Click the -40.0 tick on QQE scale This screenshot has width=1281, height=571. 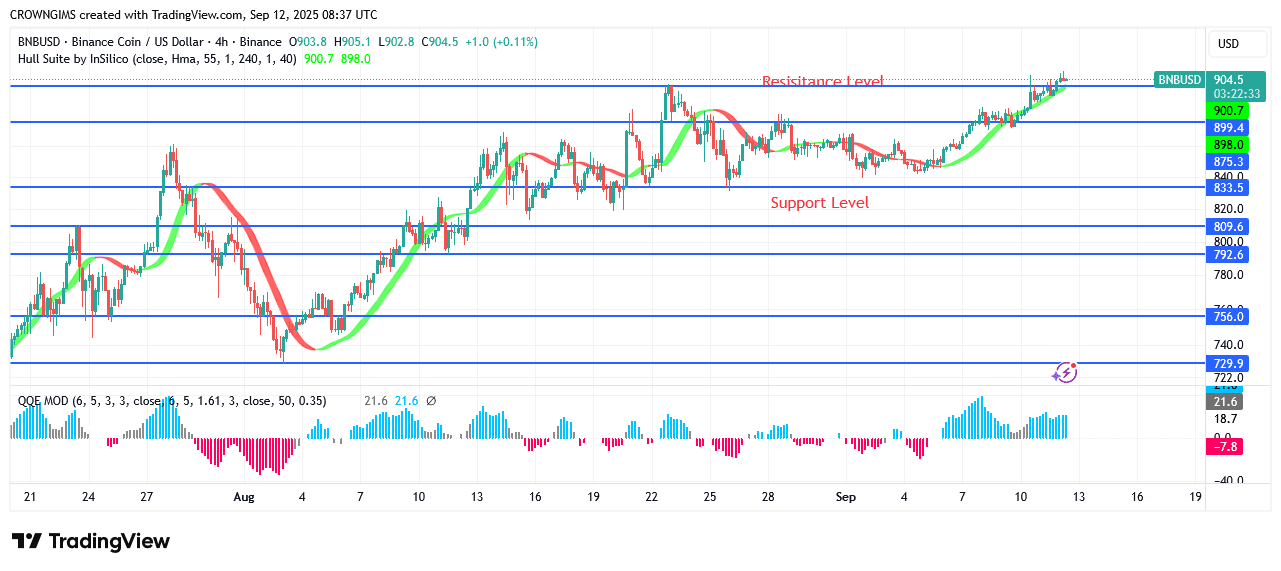tap(1228, 480)
